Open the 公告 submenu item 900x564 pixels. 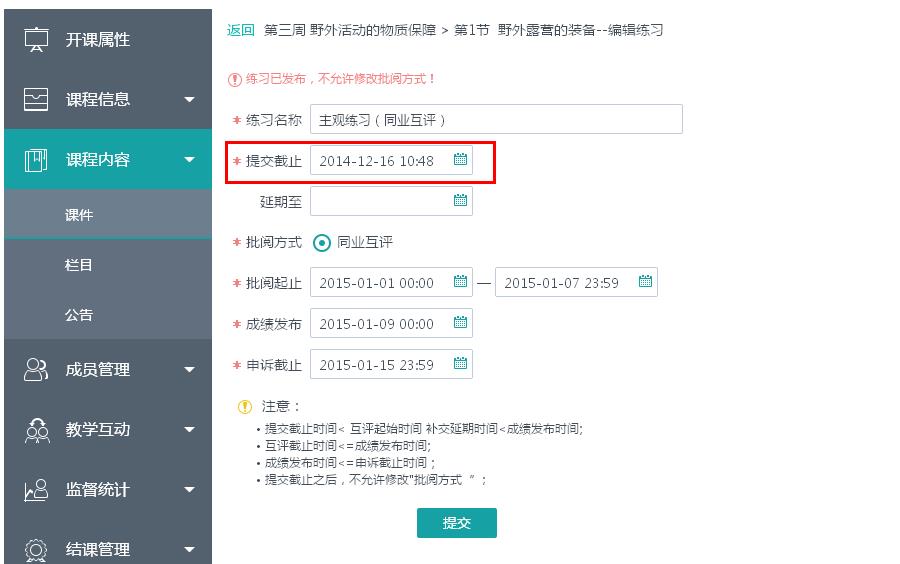click(x=79, y=315)
